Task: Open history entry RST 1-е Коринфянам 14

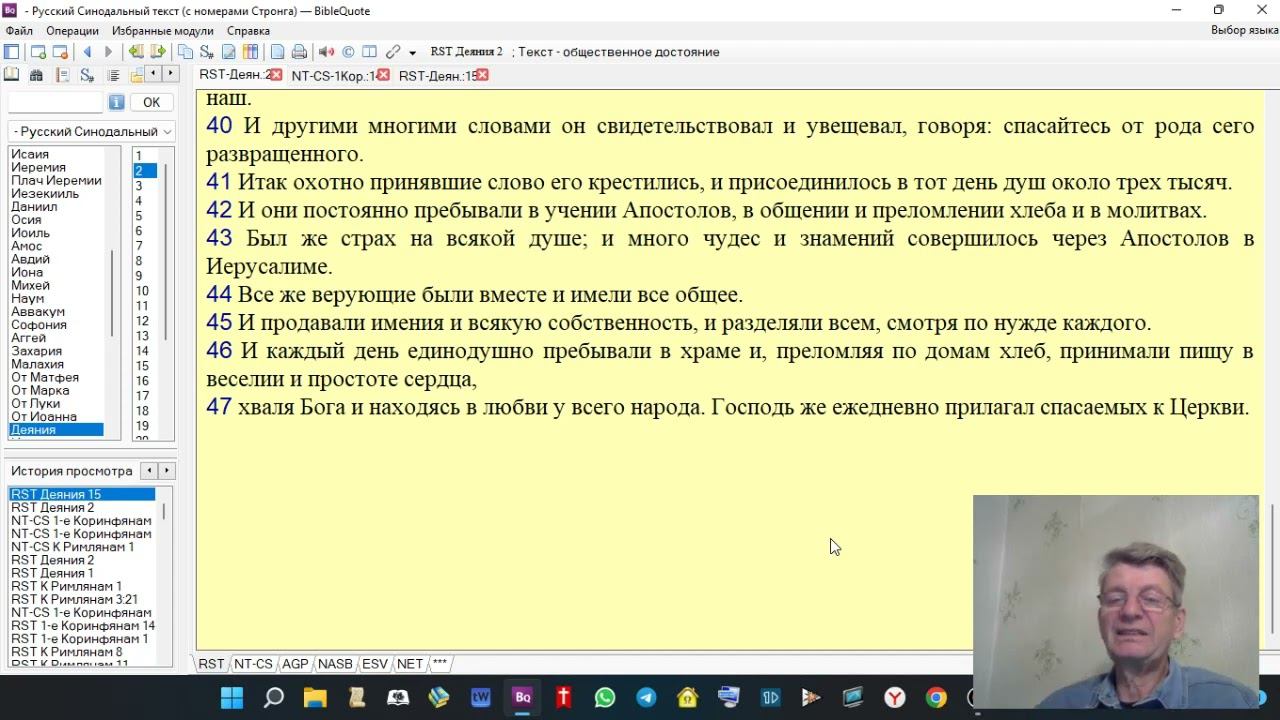Action: click(83, 625)
